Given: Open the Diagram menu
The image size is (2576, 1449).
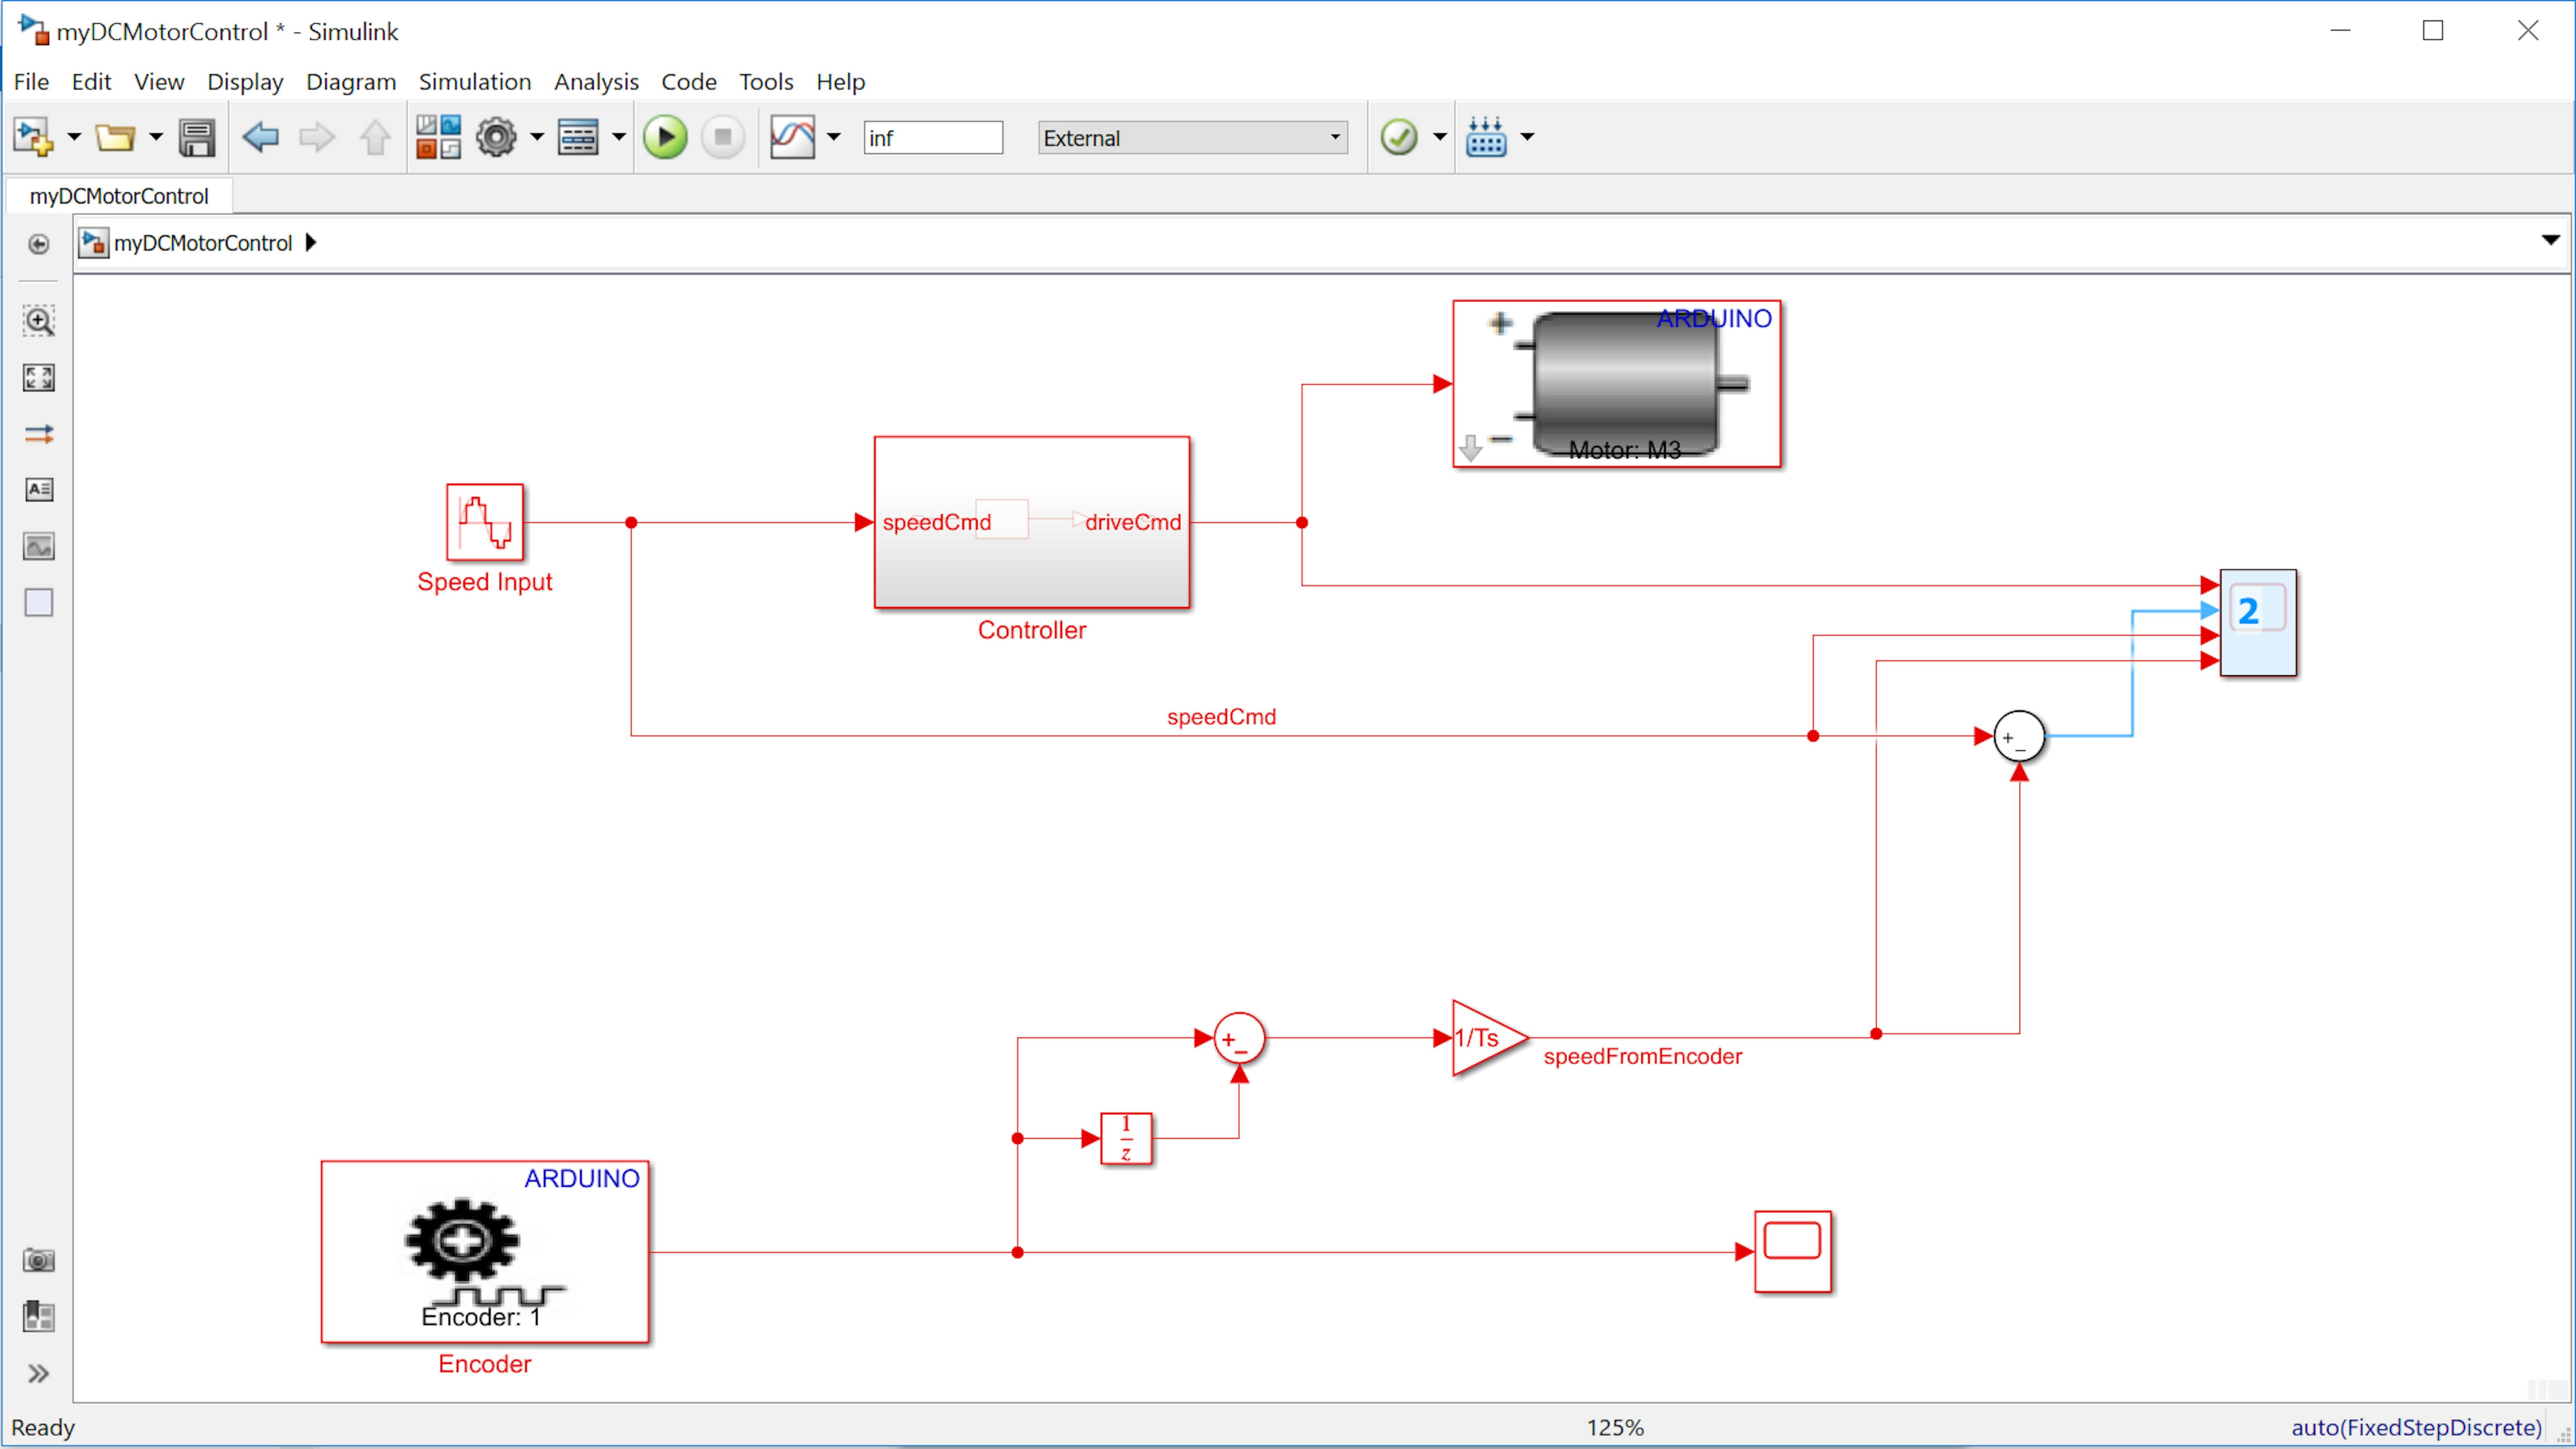Looking at the screenshot, I should click(x=351, y=82).
